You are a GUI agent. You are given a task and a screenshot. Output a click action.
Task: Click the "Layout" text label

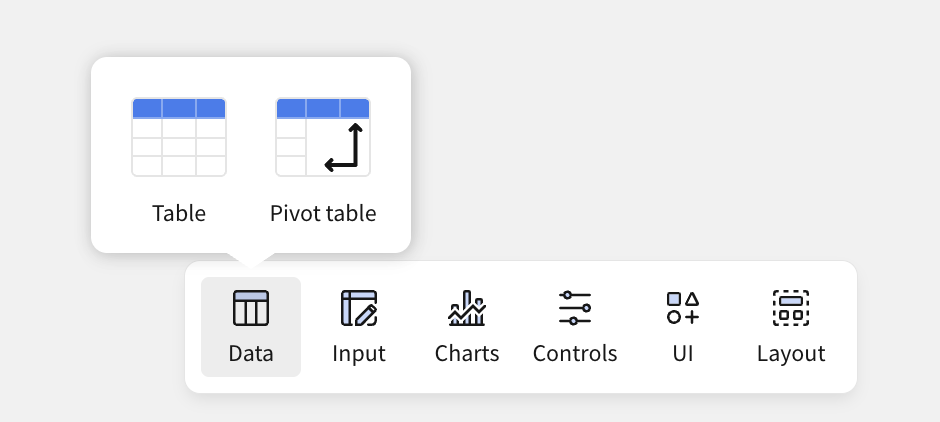coord(791,353)
